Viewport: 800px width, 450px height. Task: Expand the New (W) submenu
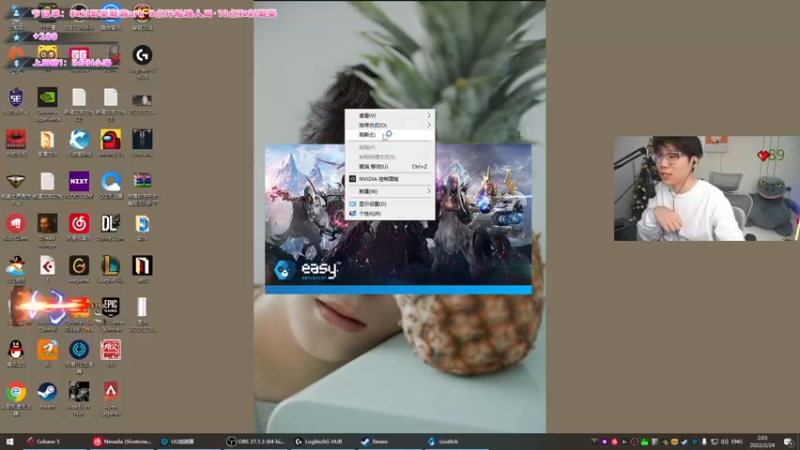coord(390,191)
